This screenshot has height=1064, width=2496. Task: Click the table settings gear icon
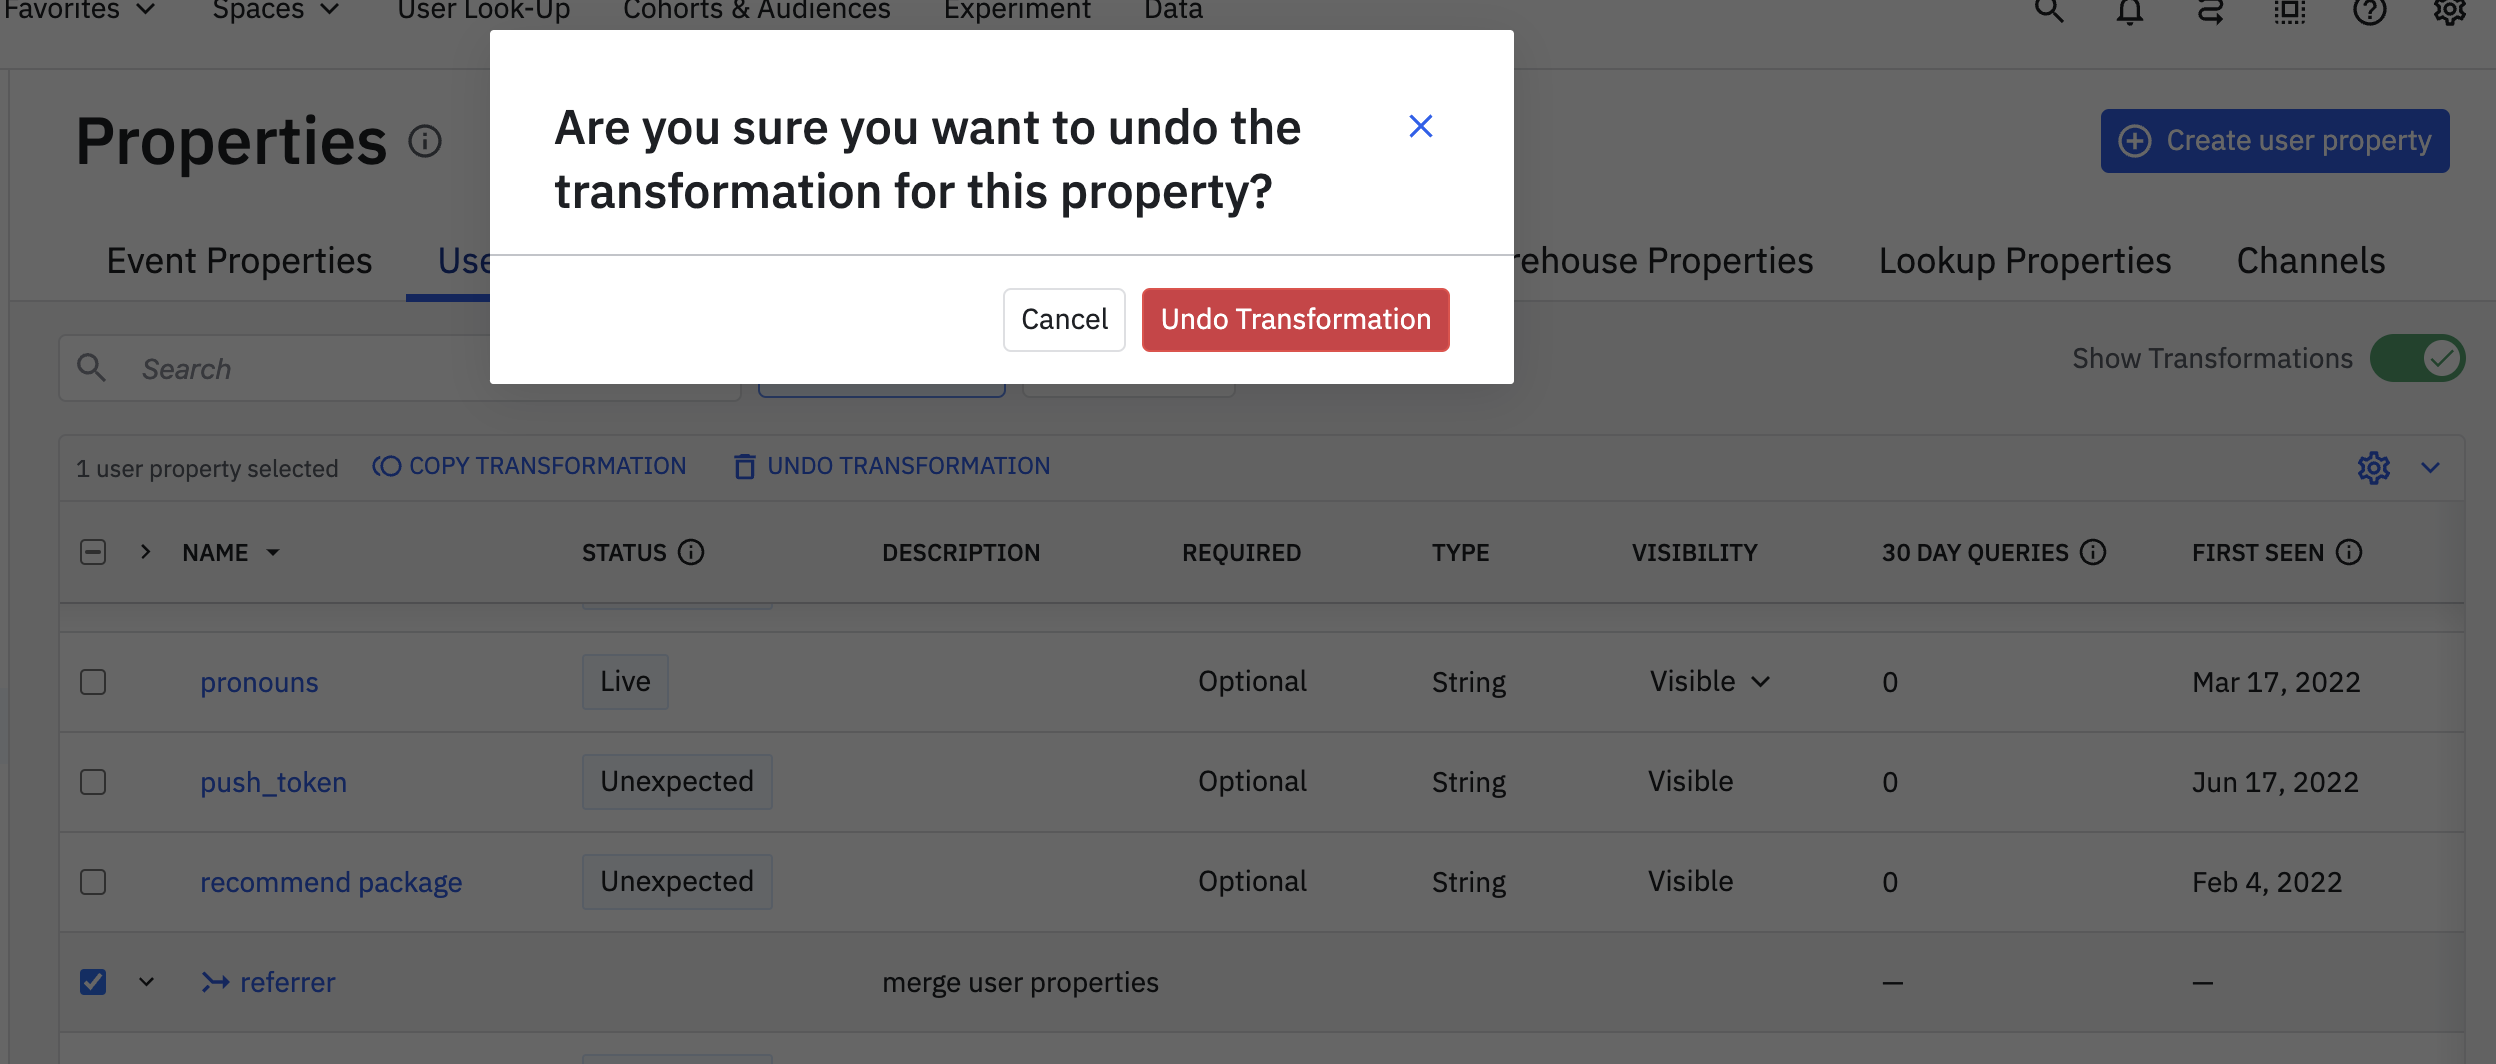(2373, 467)
